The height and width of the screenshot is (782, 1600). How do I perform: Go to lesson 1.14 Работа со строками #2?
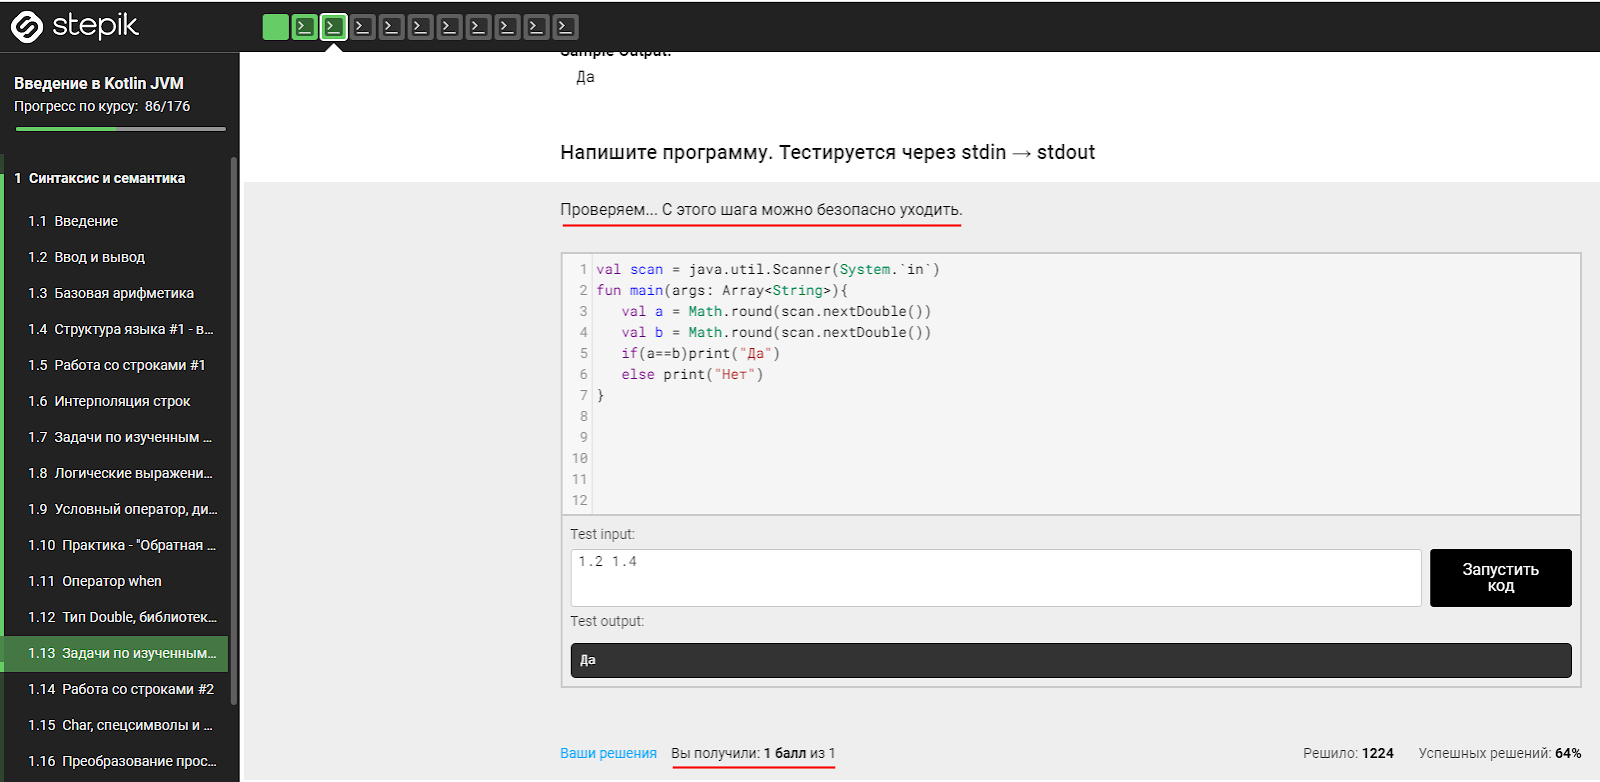click(x=137, y=689)
